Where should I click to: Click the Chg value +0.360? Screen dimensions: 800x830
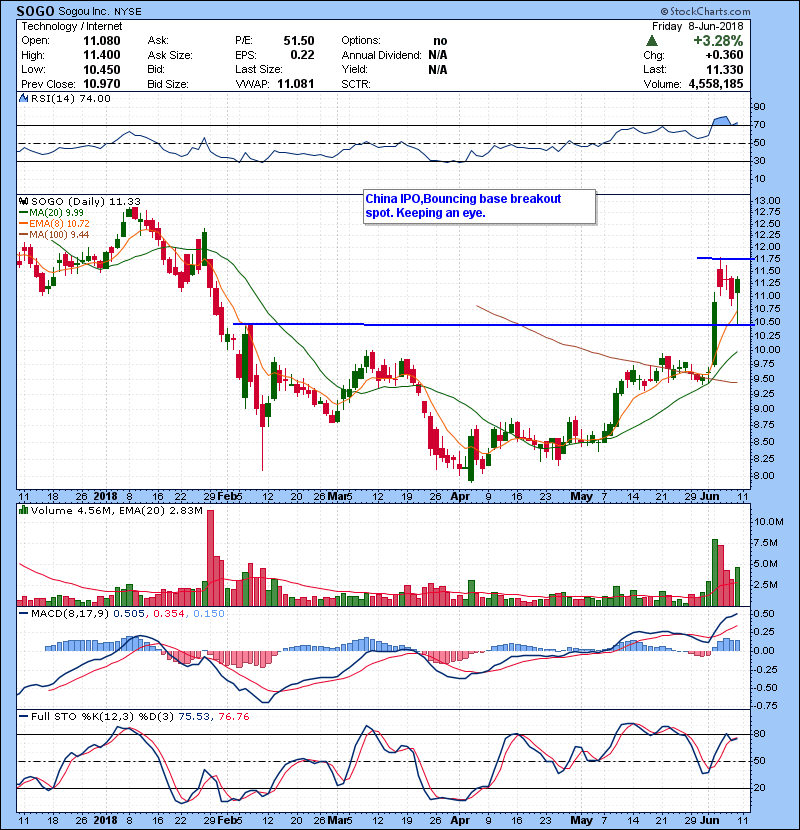(724, 55)
